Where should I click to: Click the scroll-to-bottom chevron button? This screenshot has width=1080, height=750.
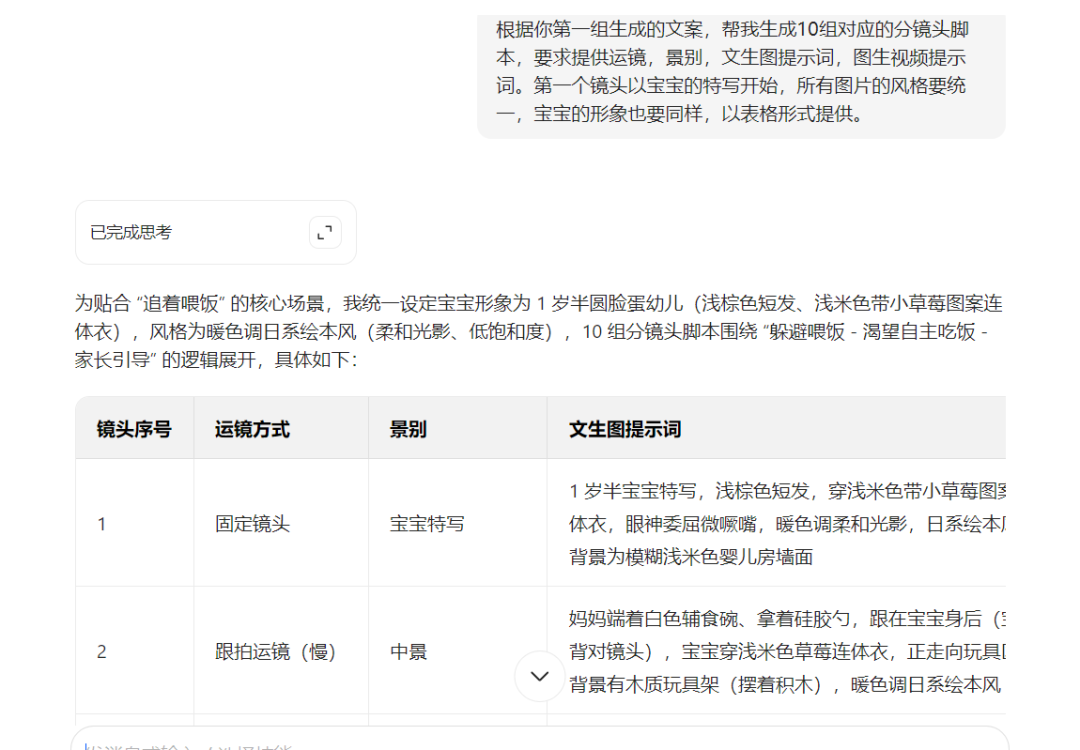[x=540, y=676]
